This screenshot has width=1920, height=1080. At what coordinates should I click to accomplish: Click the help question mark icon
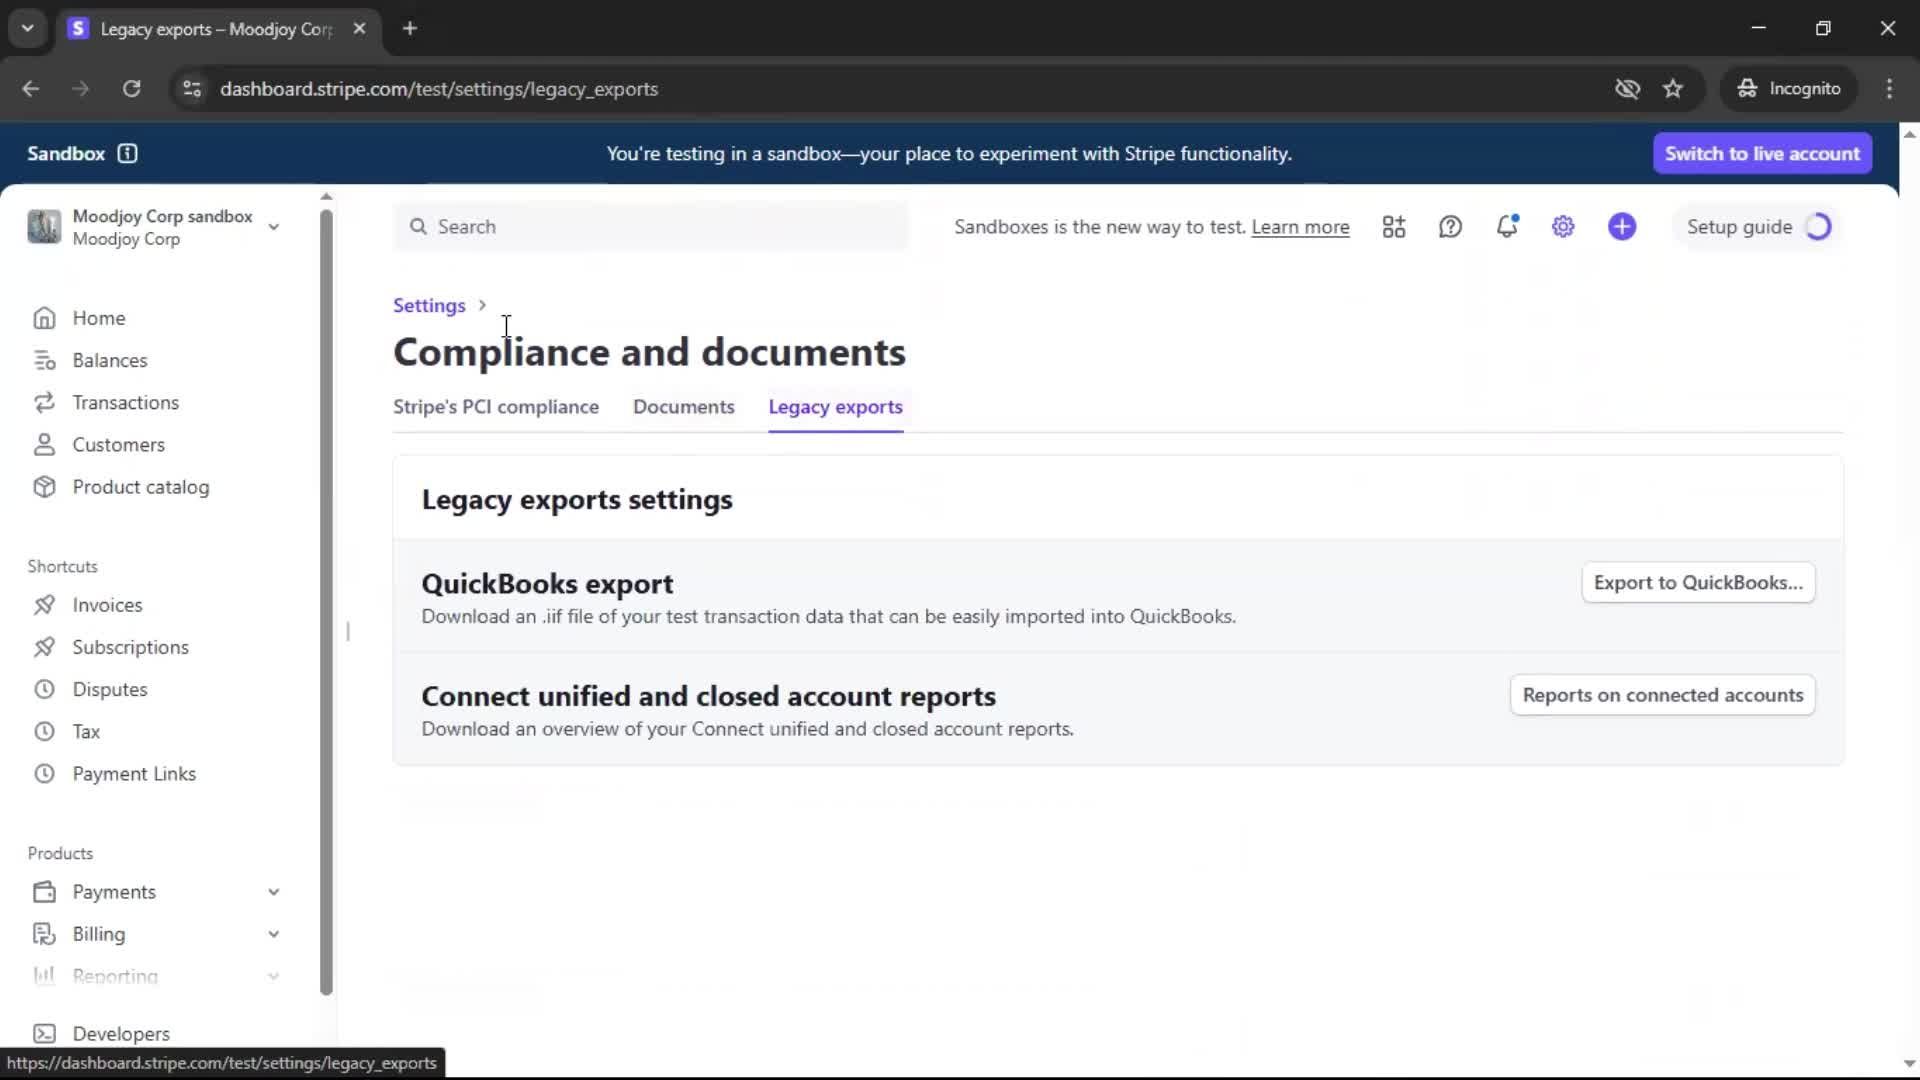pyautogui.click(x=1450, y=227)
